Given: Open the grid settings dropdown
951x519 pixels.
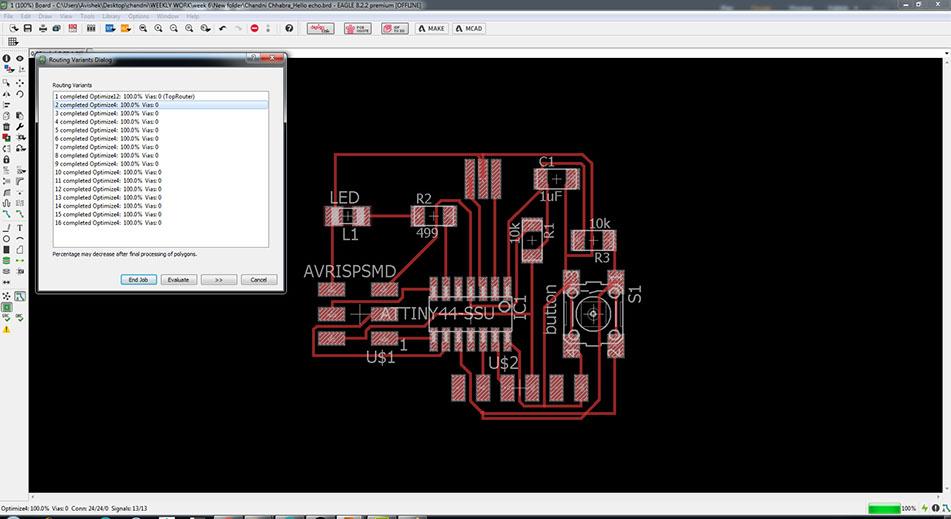Looking at the screenshot, I should [x=13, y=42].
